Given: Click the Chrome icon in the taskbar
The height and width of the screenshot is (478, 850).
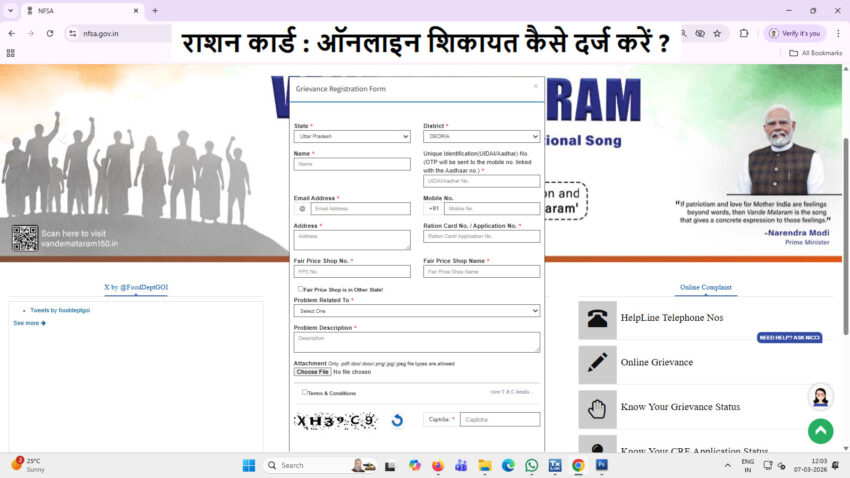Looking at the screenshot, I should pyautogui.click(x=578, y=465).
